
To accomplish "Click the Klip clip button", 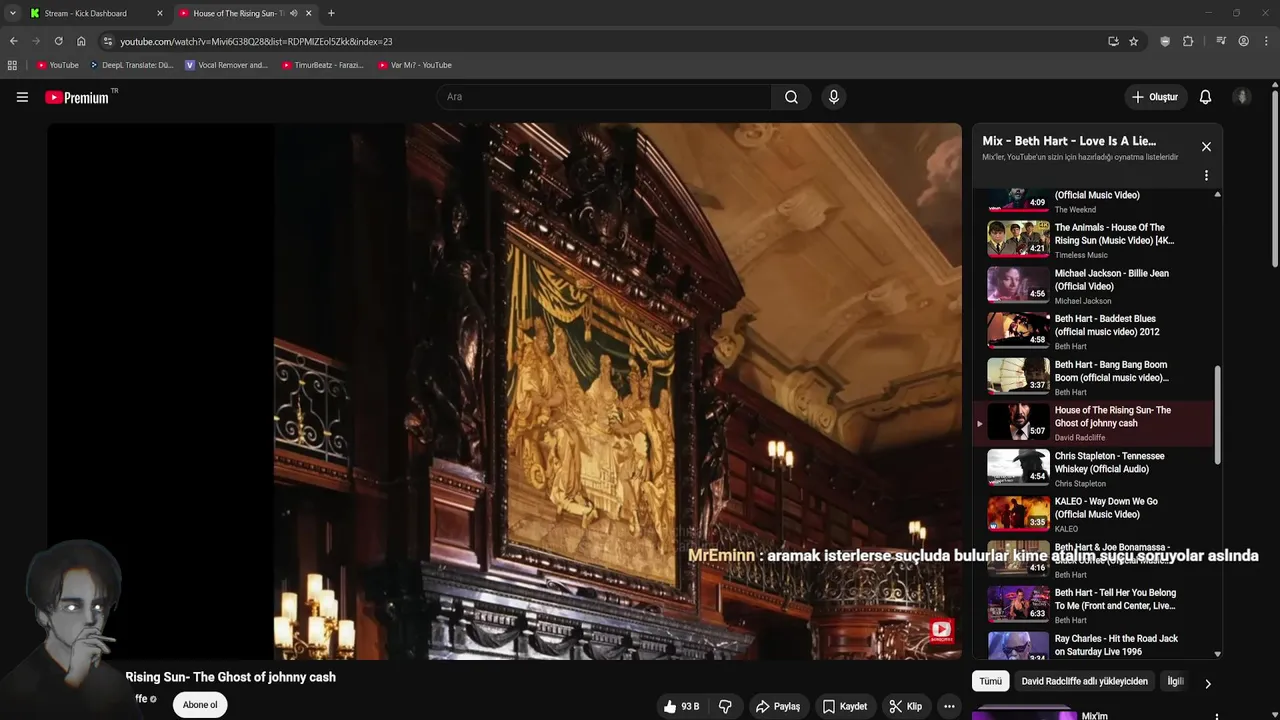I will pyautogui.click(x=906, y=706).
